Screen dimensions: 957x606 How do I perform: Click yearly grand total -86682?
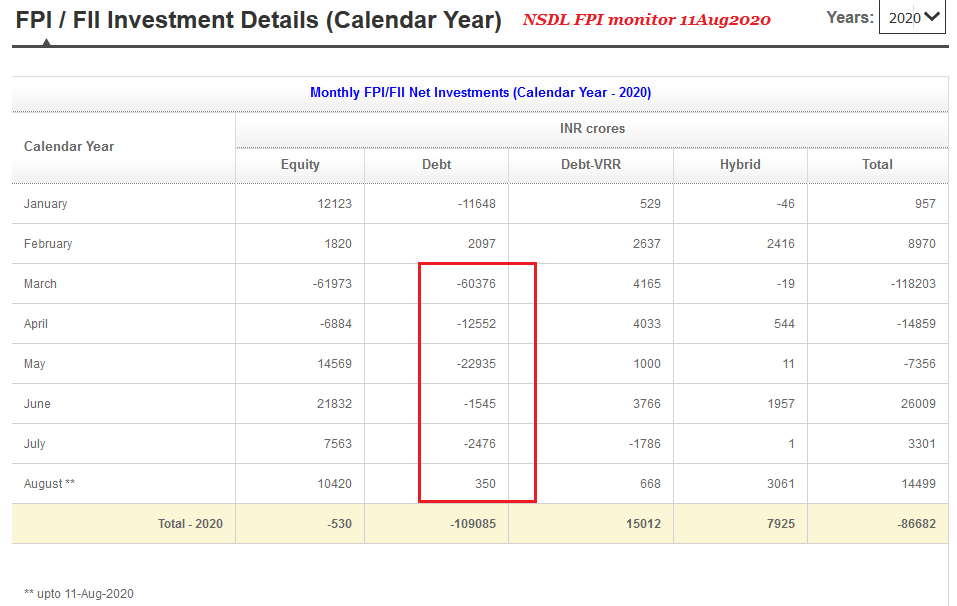[x=916, y=524]
